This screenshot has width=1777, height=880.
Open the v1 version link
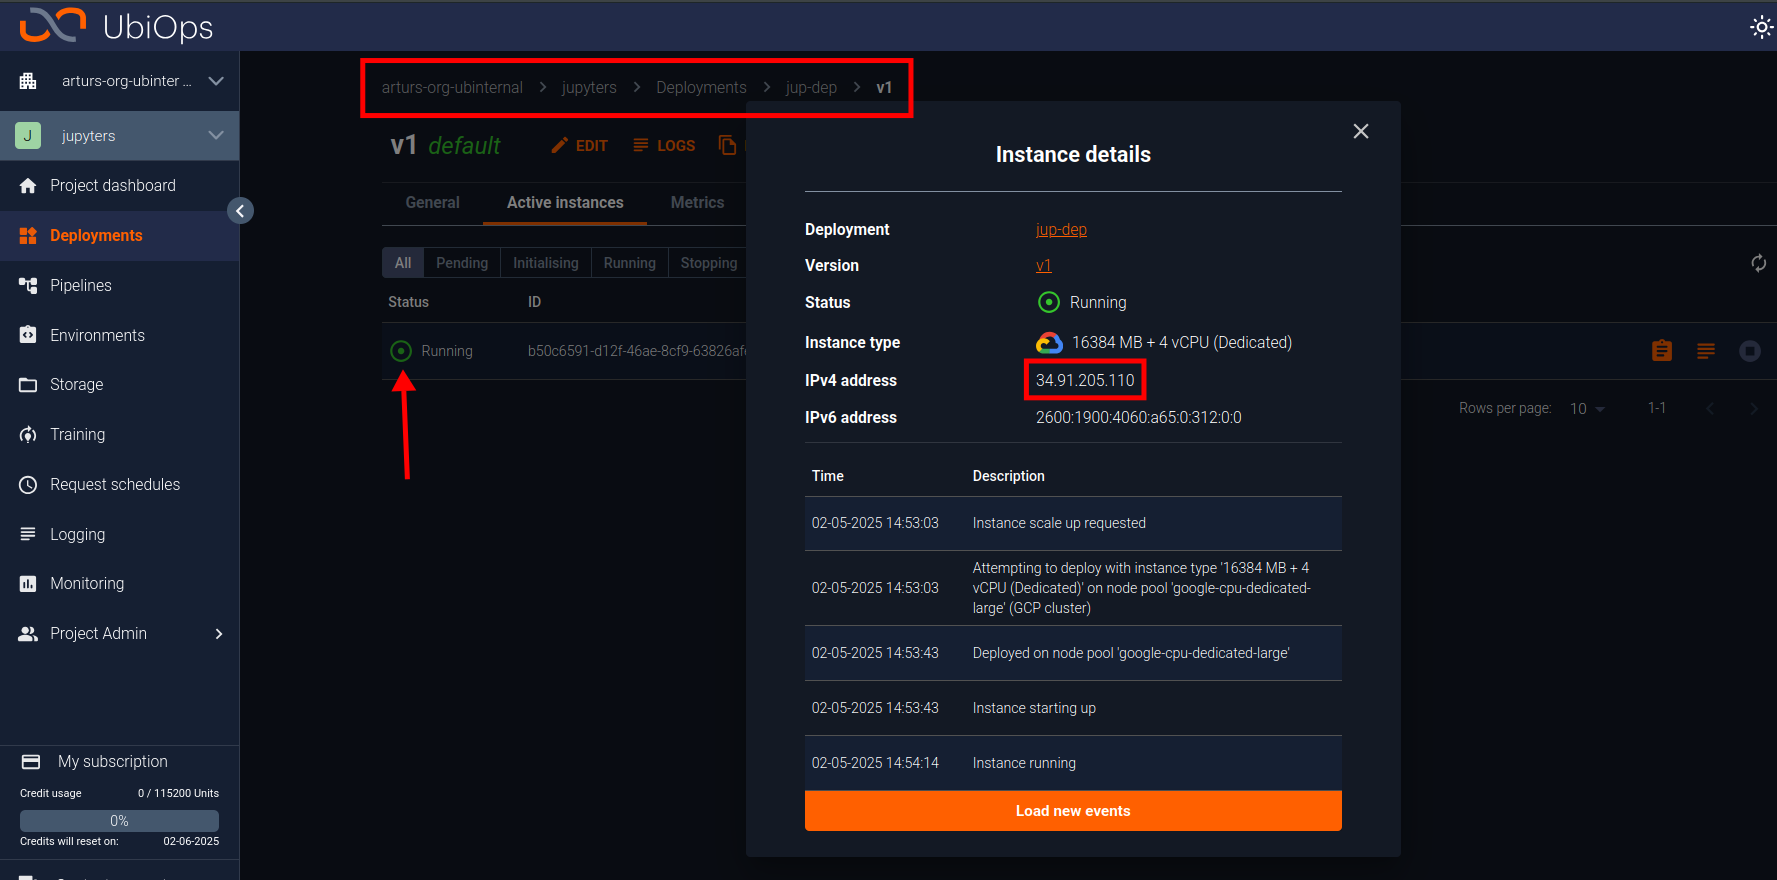(1043, 266)
